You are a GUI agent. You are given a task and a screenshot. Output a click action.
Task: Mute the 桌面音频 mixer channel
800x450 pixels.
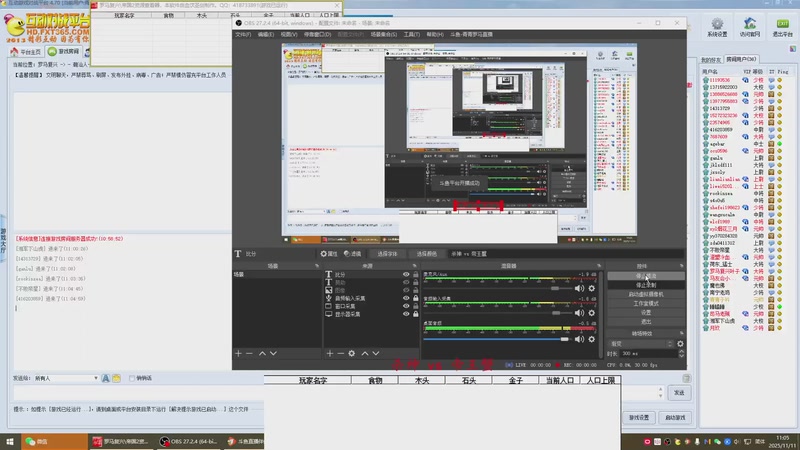pyautogui.click(x=580, y=339)
